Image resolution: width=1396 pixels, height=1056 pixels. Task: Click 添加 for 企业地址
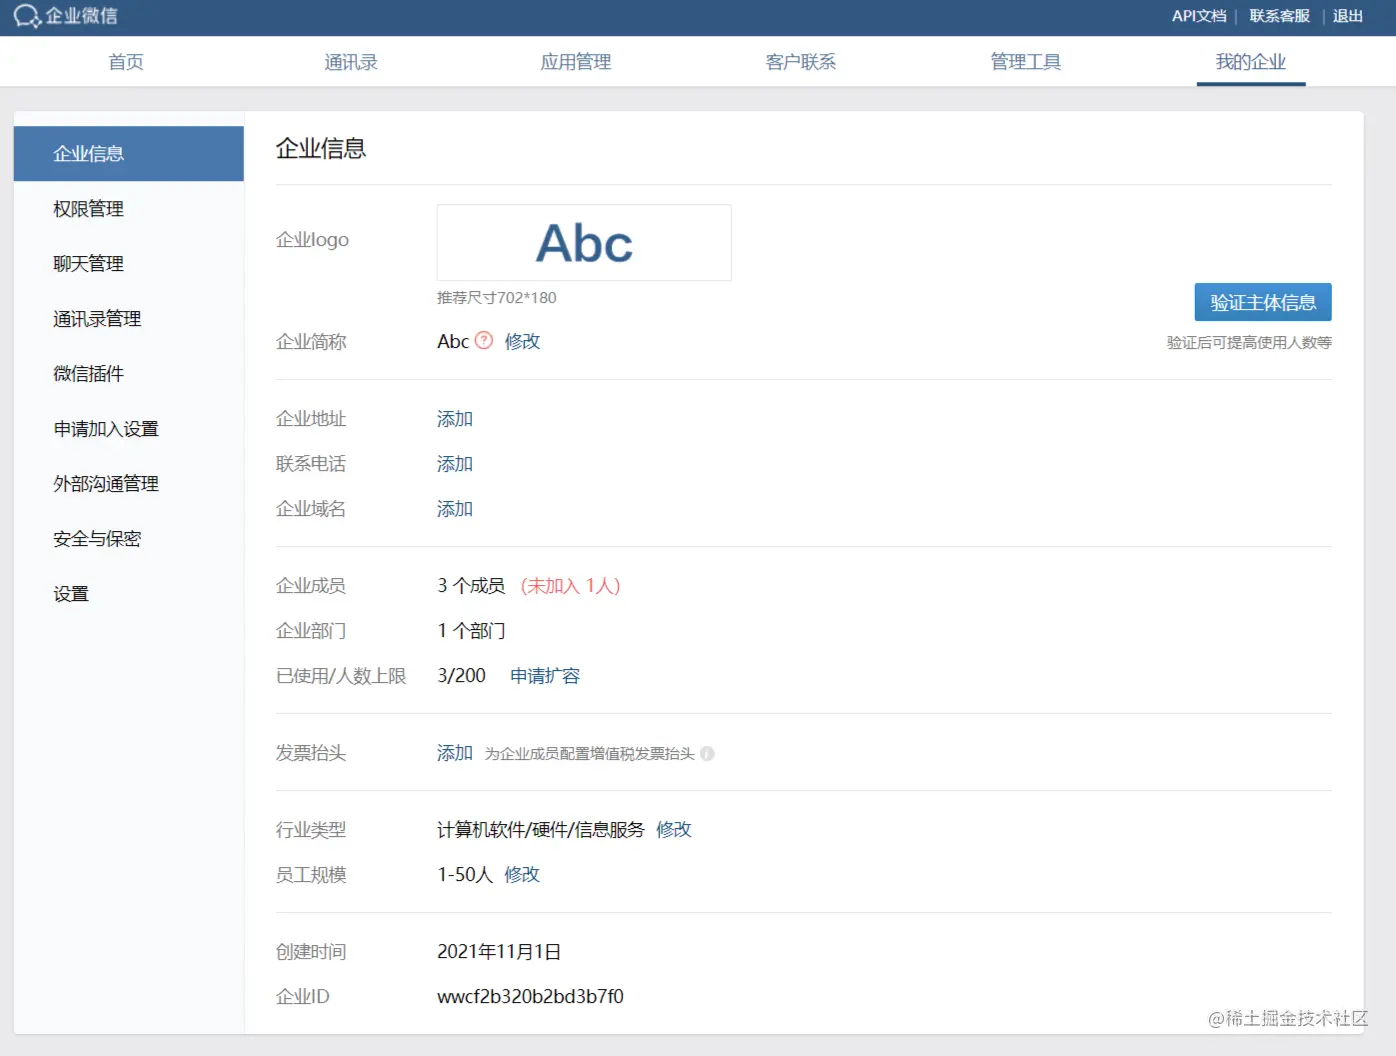coord(455,419)
